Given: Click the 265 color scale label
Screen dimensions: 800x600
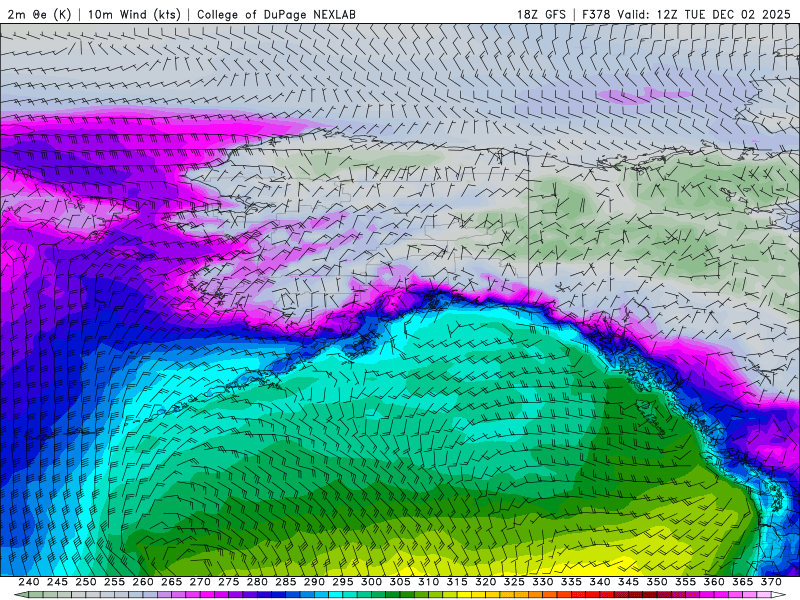Looking at the screenshot, I should click(171, 582).
